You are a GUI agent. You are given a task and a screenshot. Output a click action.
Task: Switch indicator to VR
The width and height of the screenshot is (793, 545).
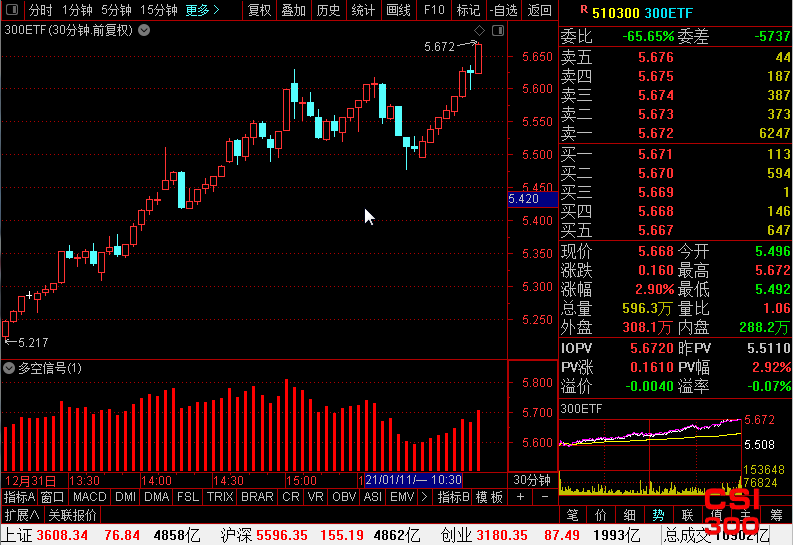click(x=315, y=497)
